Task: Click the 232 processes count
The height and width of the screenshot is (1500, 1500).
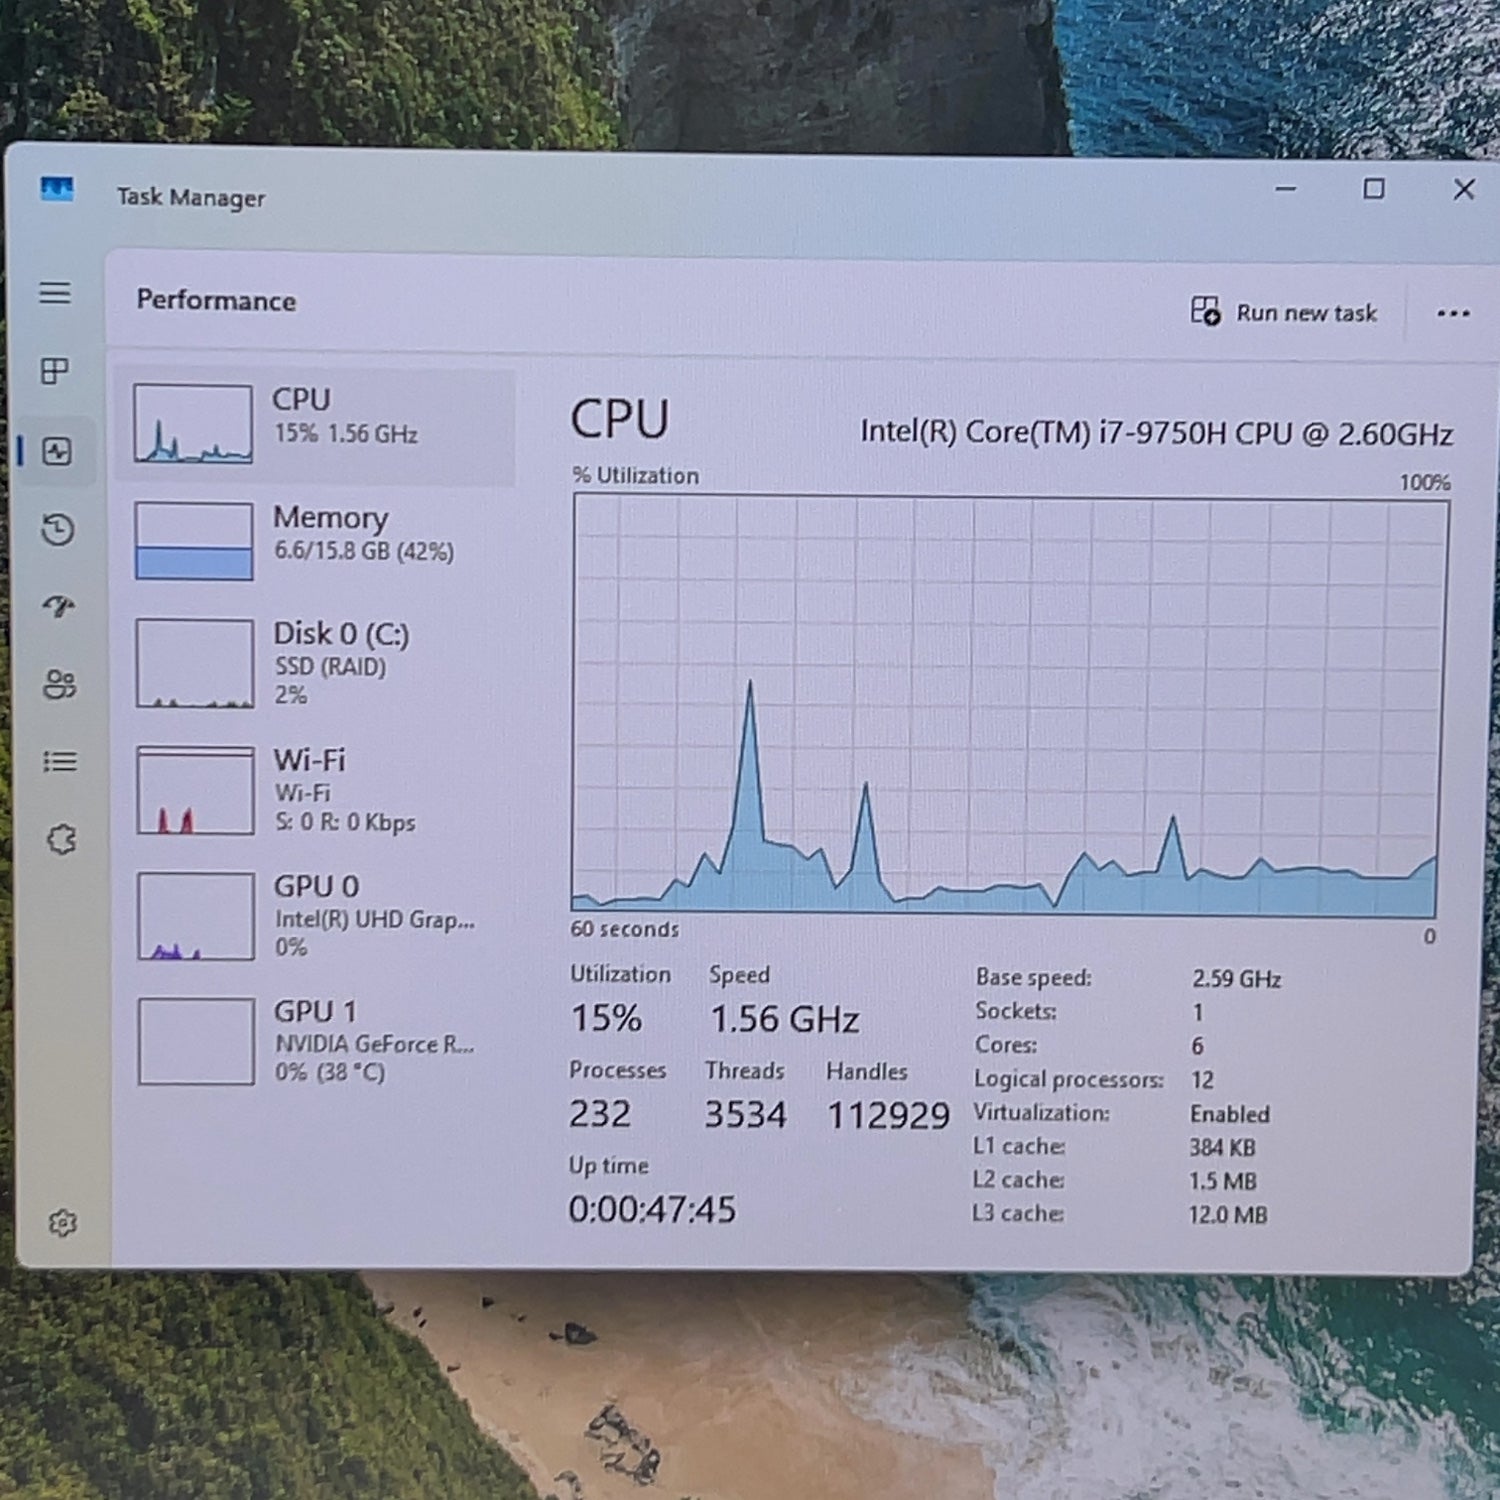Action: tap(600, 1113)
